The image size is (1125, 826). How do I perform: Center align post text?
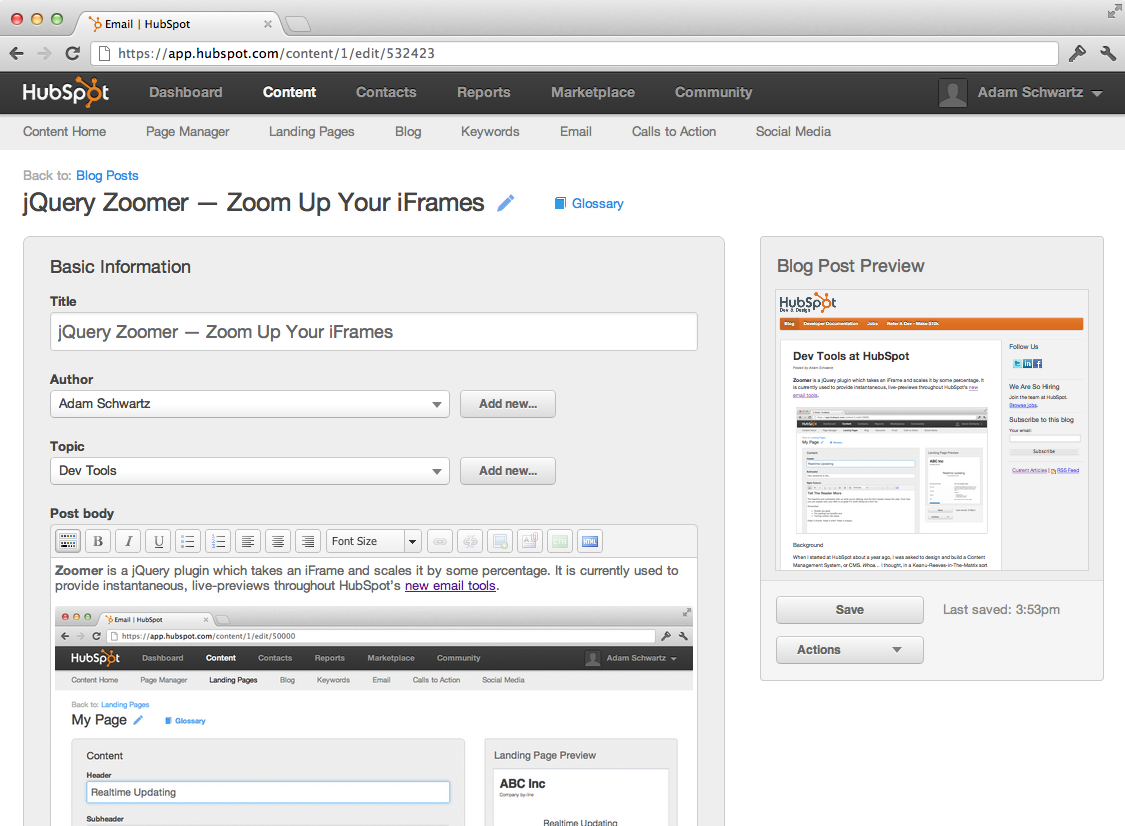(x=278, y=541)
